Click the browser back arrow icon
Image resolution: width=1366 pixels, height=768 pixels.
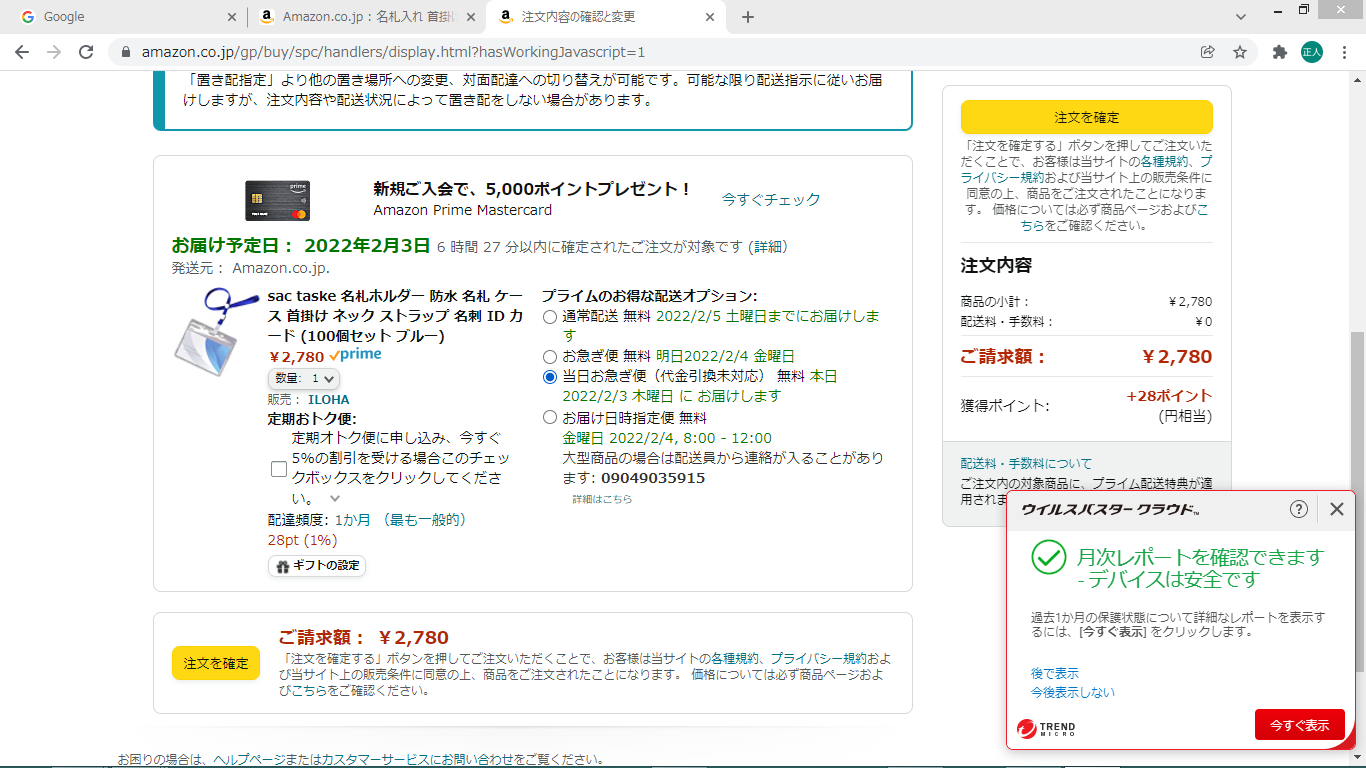22,52
